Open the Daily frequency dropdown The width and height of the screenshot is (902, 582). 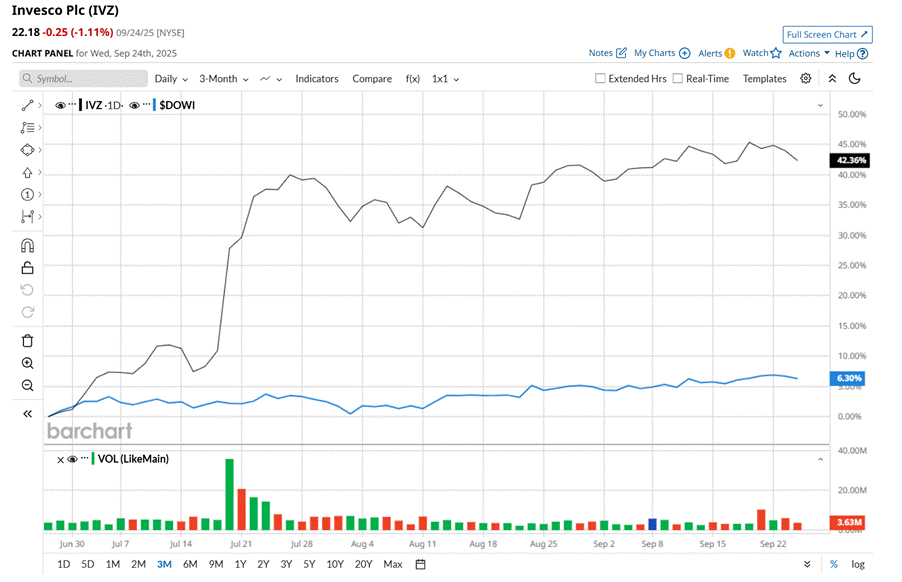(171, 79)
